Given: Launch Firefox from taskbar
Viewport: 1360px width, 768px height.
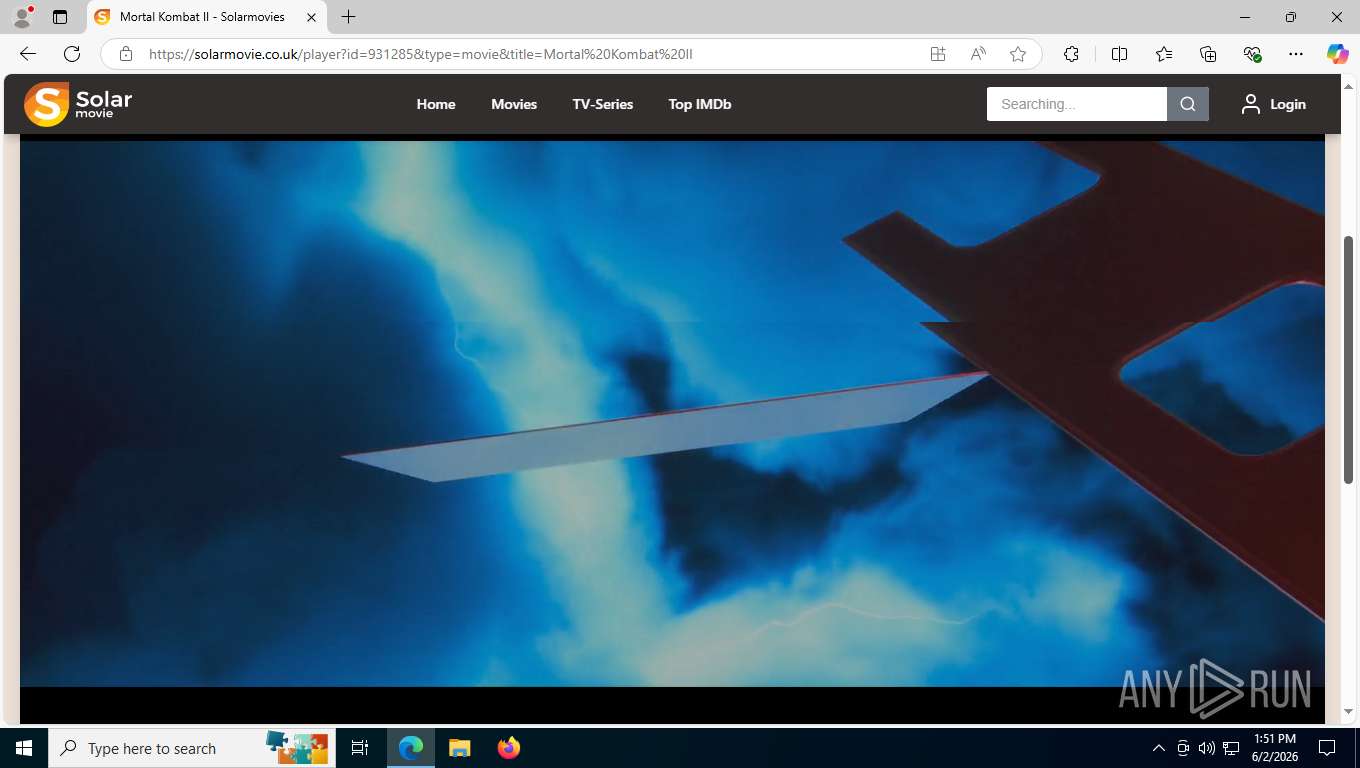Looking at the screenshot, I should 509,748.
